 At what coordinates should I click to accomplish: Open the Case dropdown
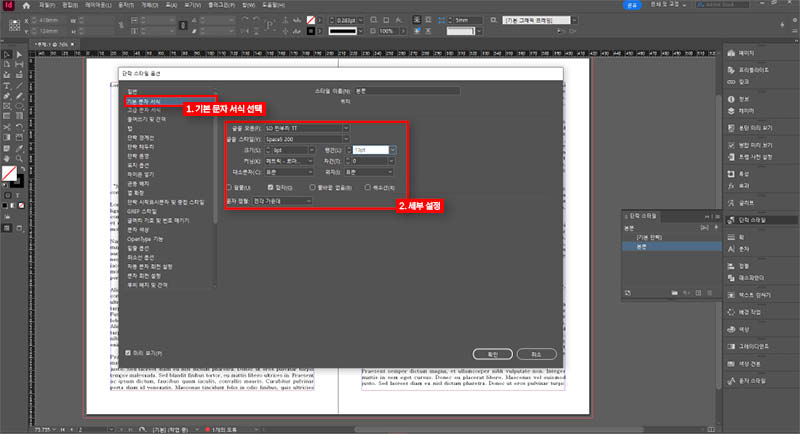(x=289, y=172)
